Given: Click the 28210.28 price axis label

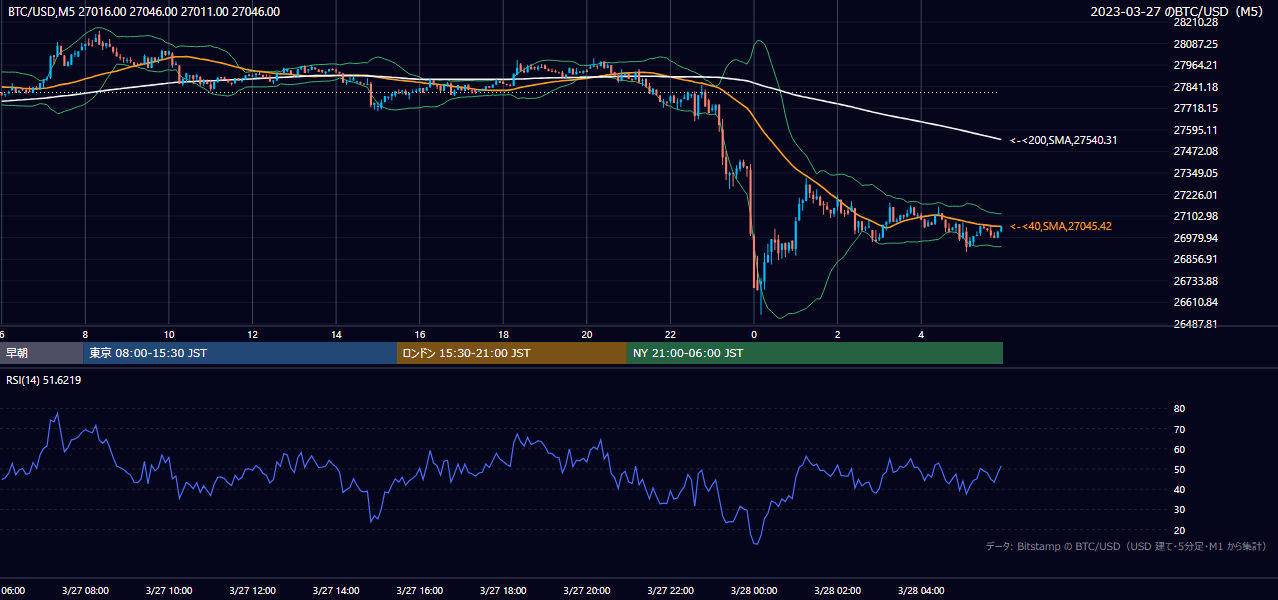Looking at the screenshot, I should (x=1196, y=22).
